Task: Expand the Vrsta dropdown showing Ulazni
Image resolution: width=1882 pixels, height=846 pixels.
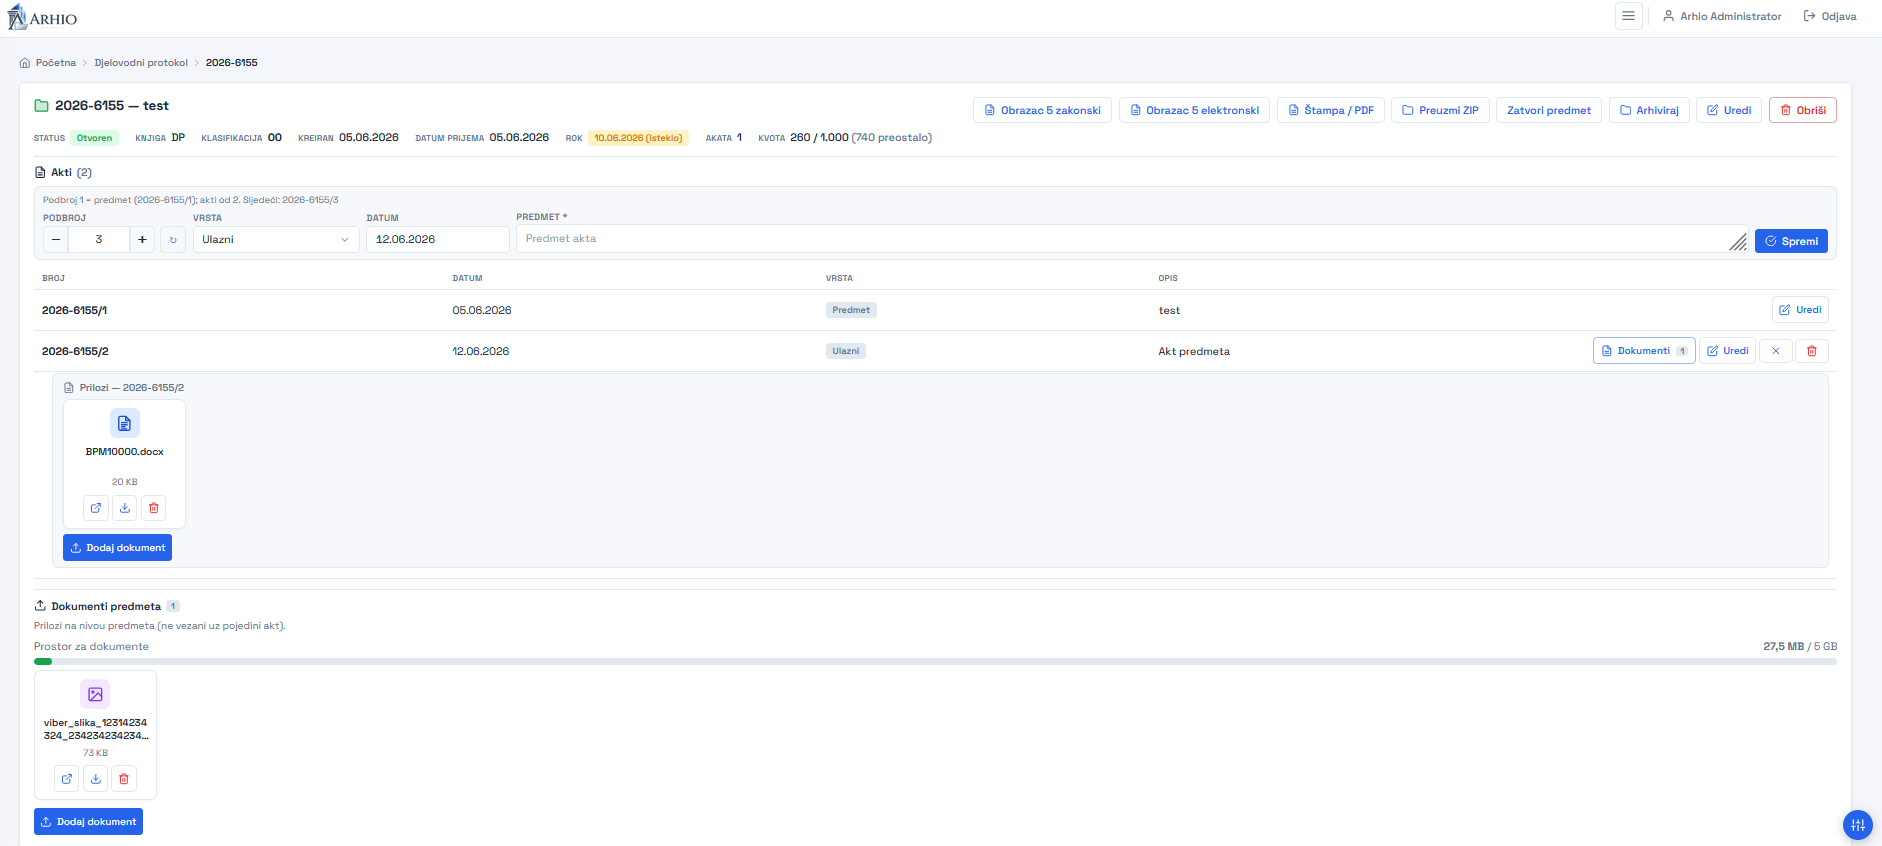Action: [x=276, y=240]
